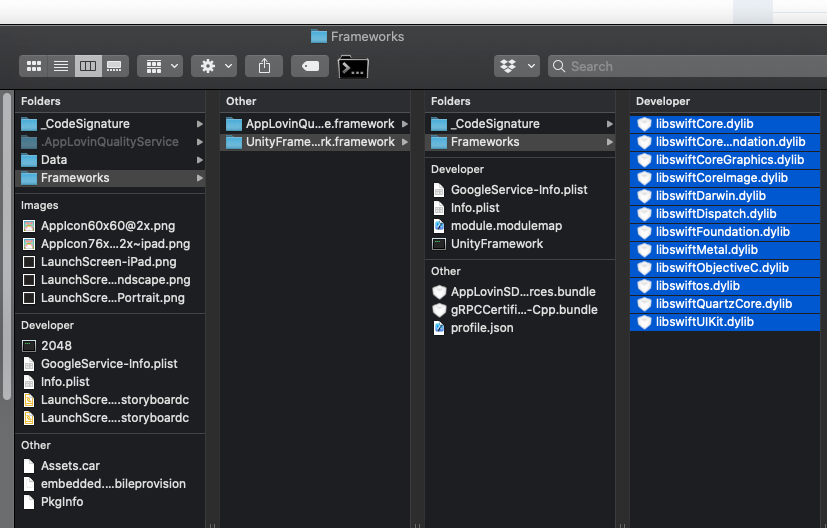The height and width of the screenshot is (528, 827).
Task: Open Terminal here toolbar icon
Action: (353, 67)
